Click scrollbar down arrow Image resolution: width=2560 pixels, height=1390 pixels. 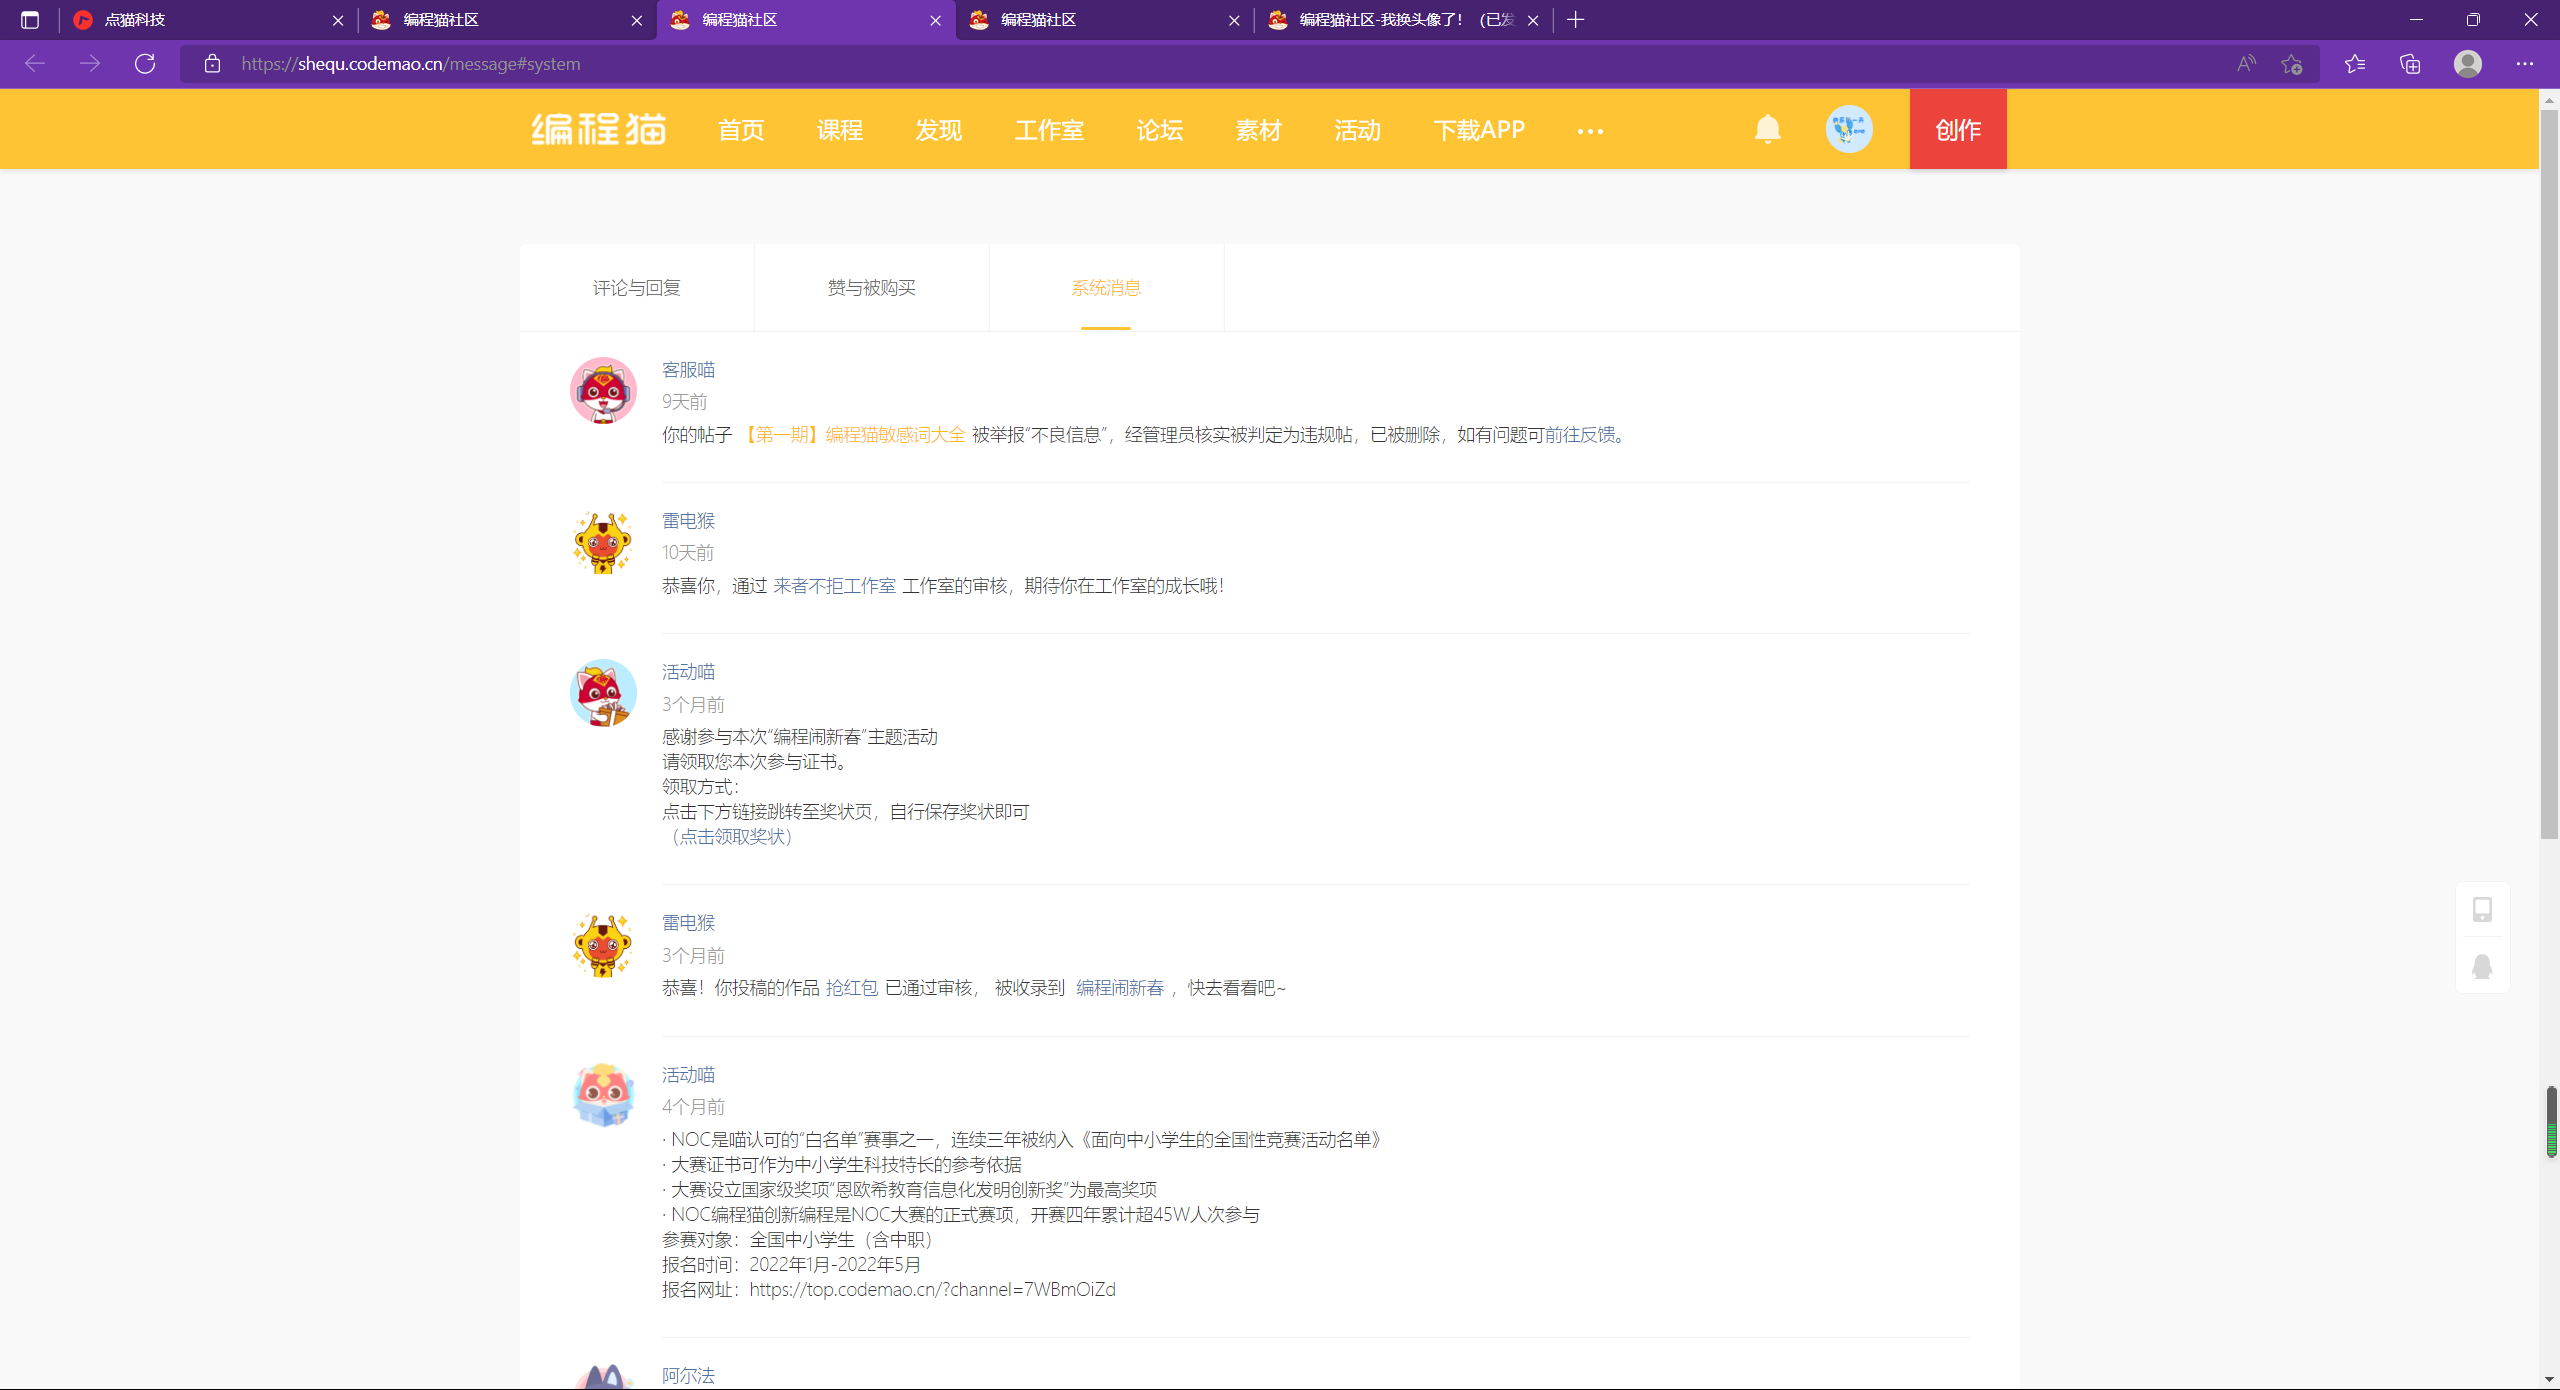2549,1379
